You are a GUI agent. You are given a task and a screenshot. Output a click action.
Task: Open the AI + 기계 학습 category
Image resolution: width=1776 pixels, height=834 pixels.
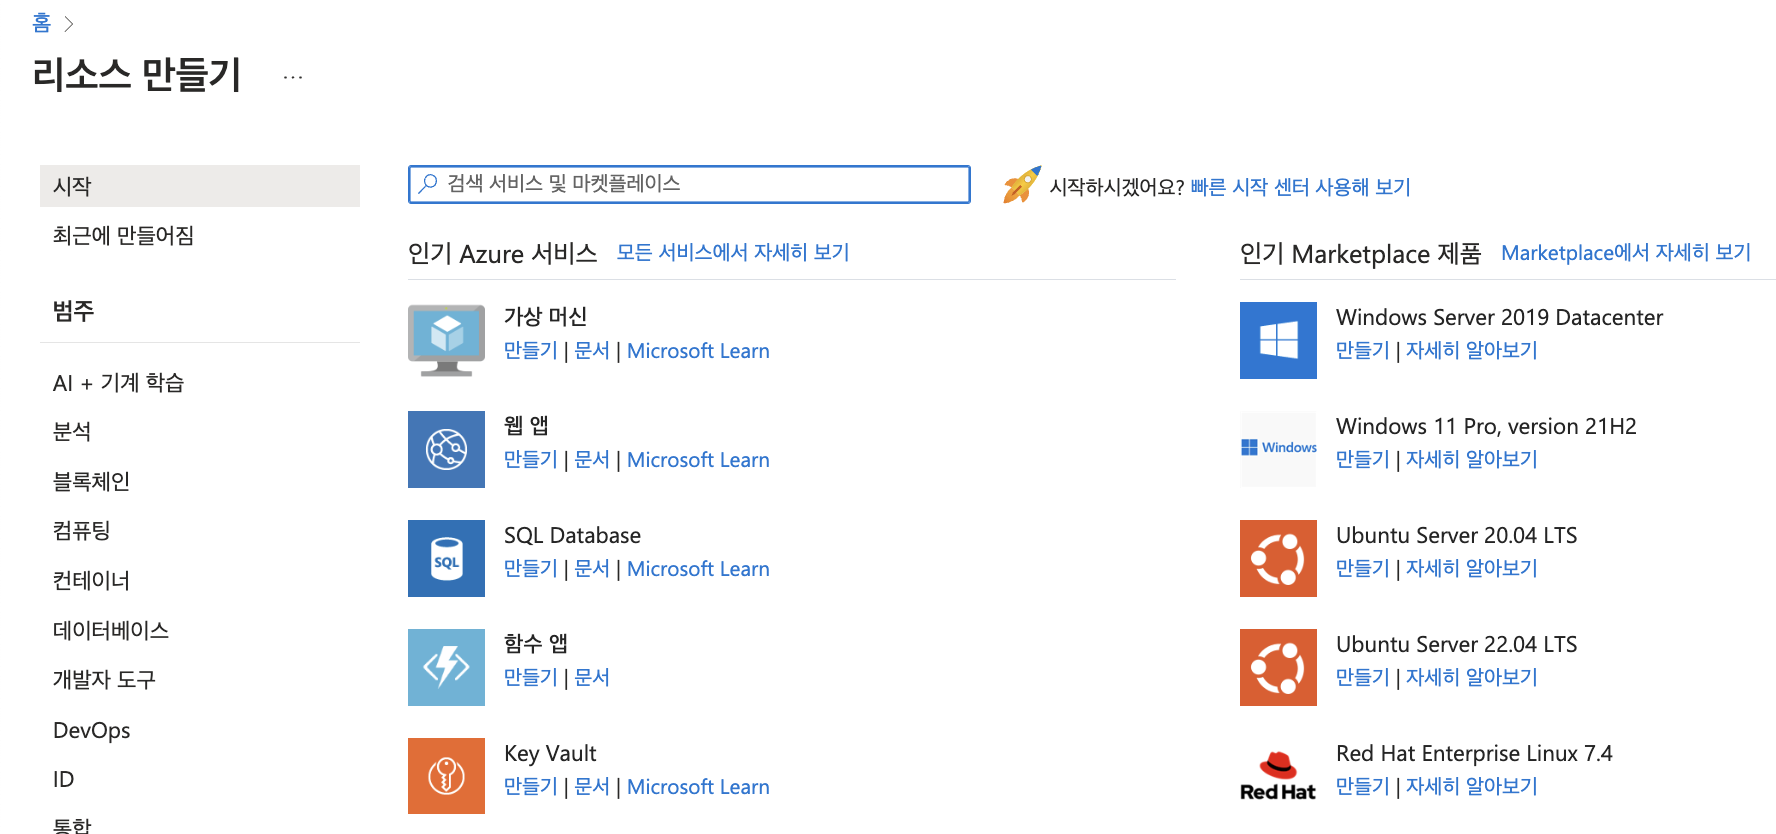pyautogui.click(x=118, y=383)
